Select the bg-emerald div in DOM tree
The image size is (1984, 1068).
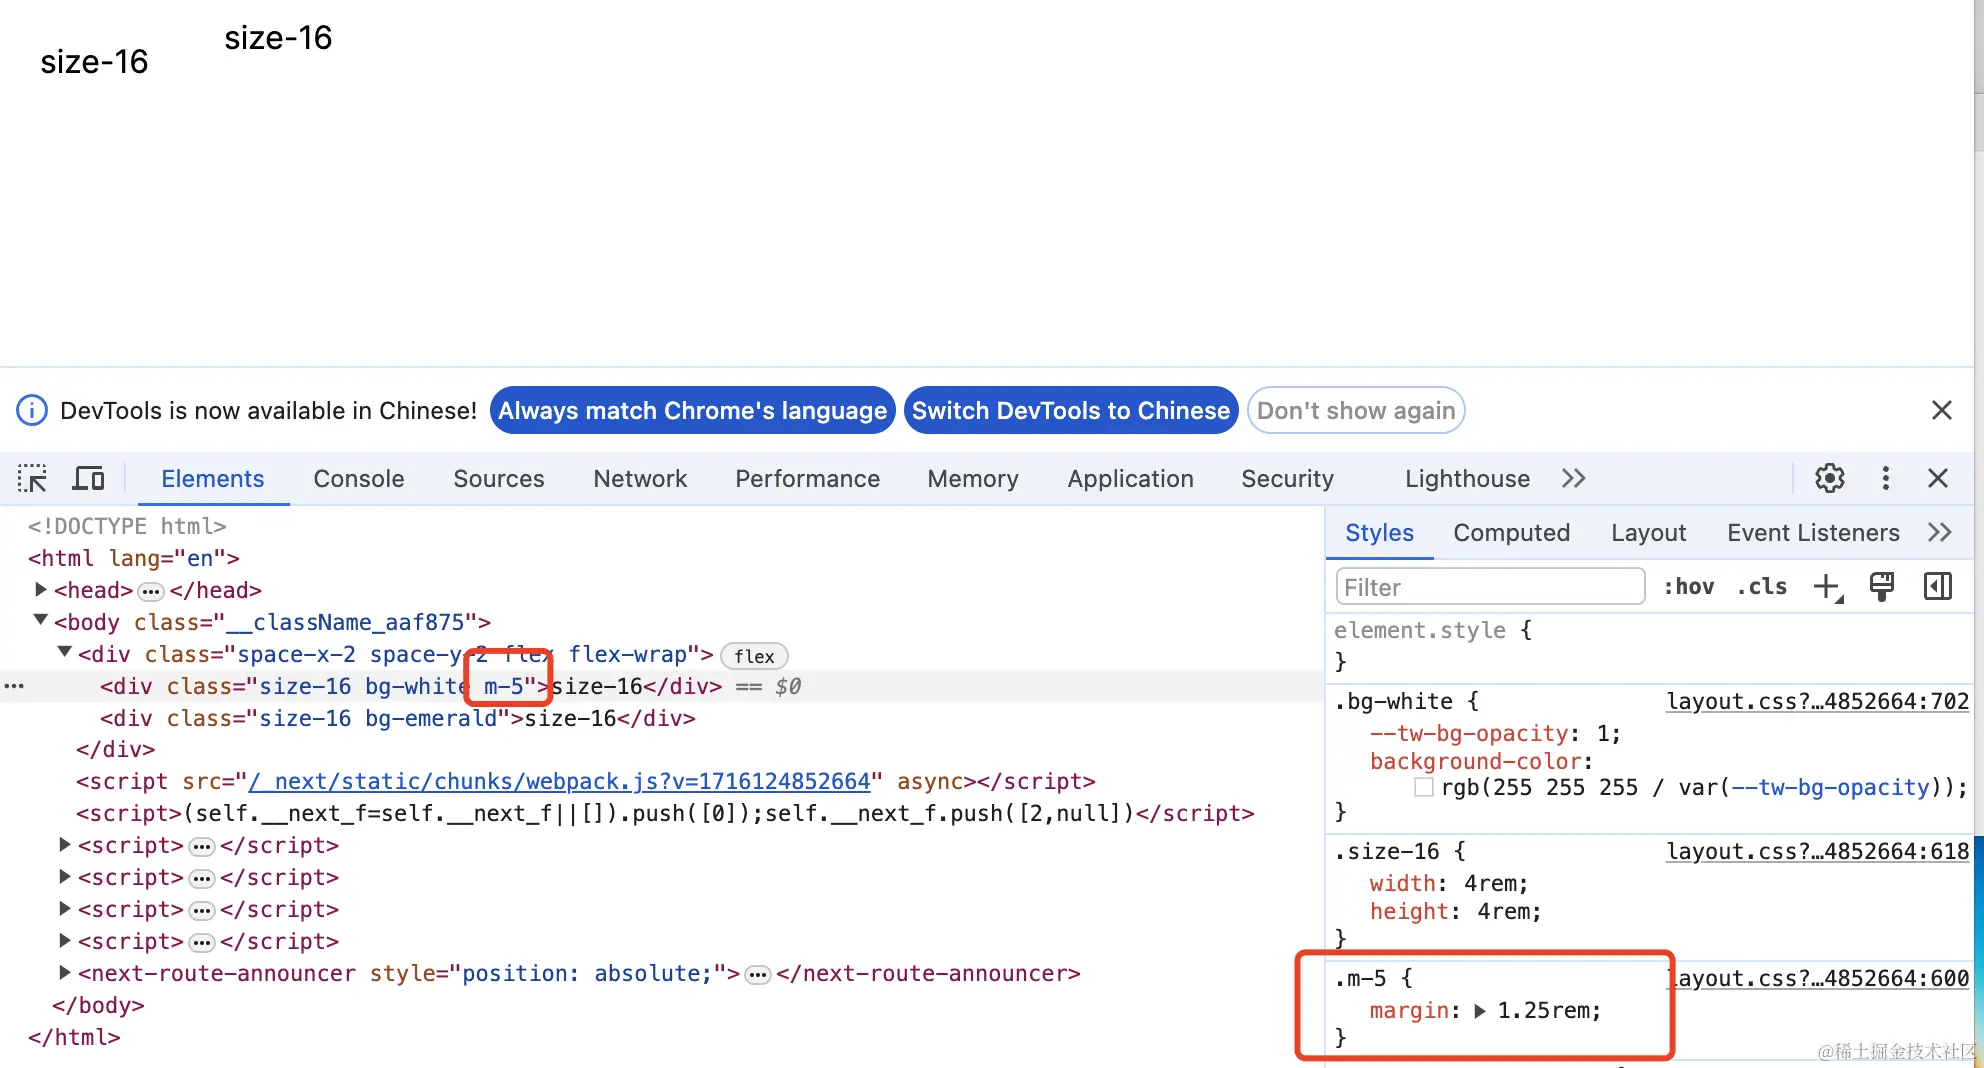[x=397, y=718]
